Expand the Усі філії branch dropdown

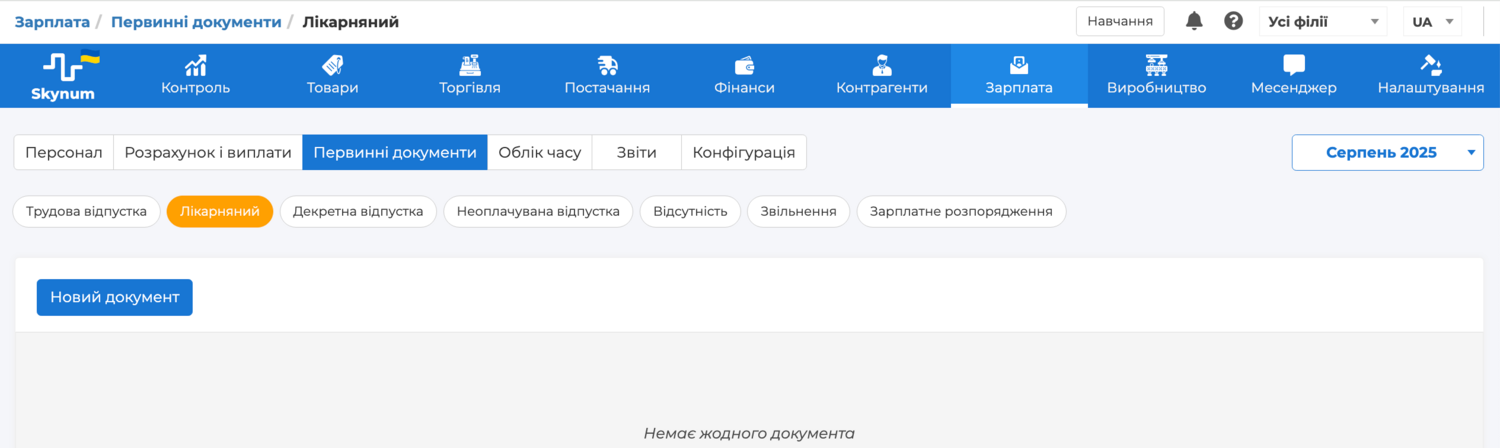pyautogui.click(x=1323, y=21)
